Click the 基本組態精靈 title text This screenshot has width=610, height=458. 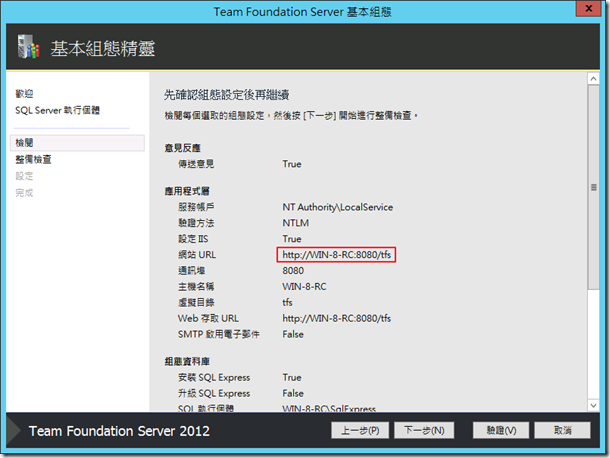tap(103, 49)
